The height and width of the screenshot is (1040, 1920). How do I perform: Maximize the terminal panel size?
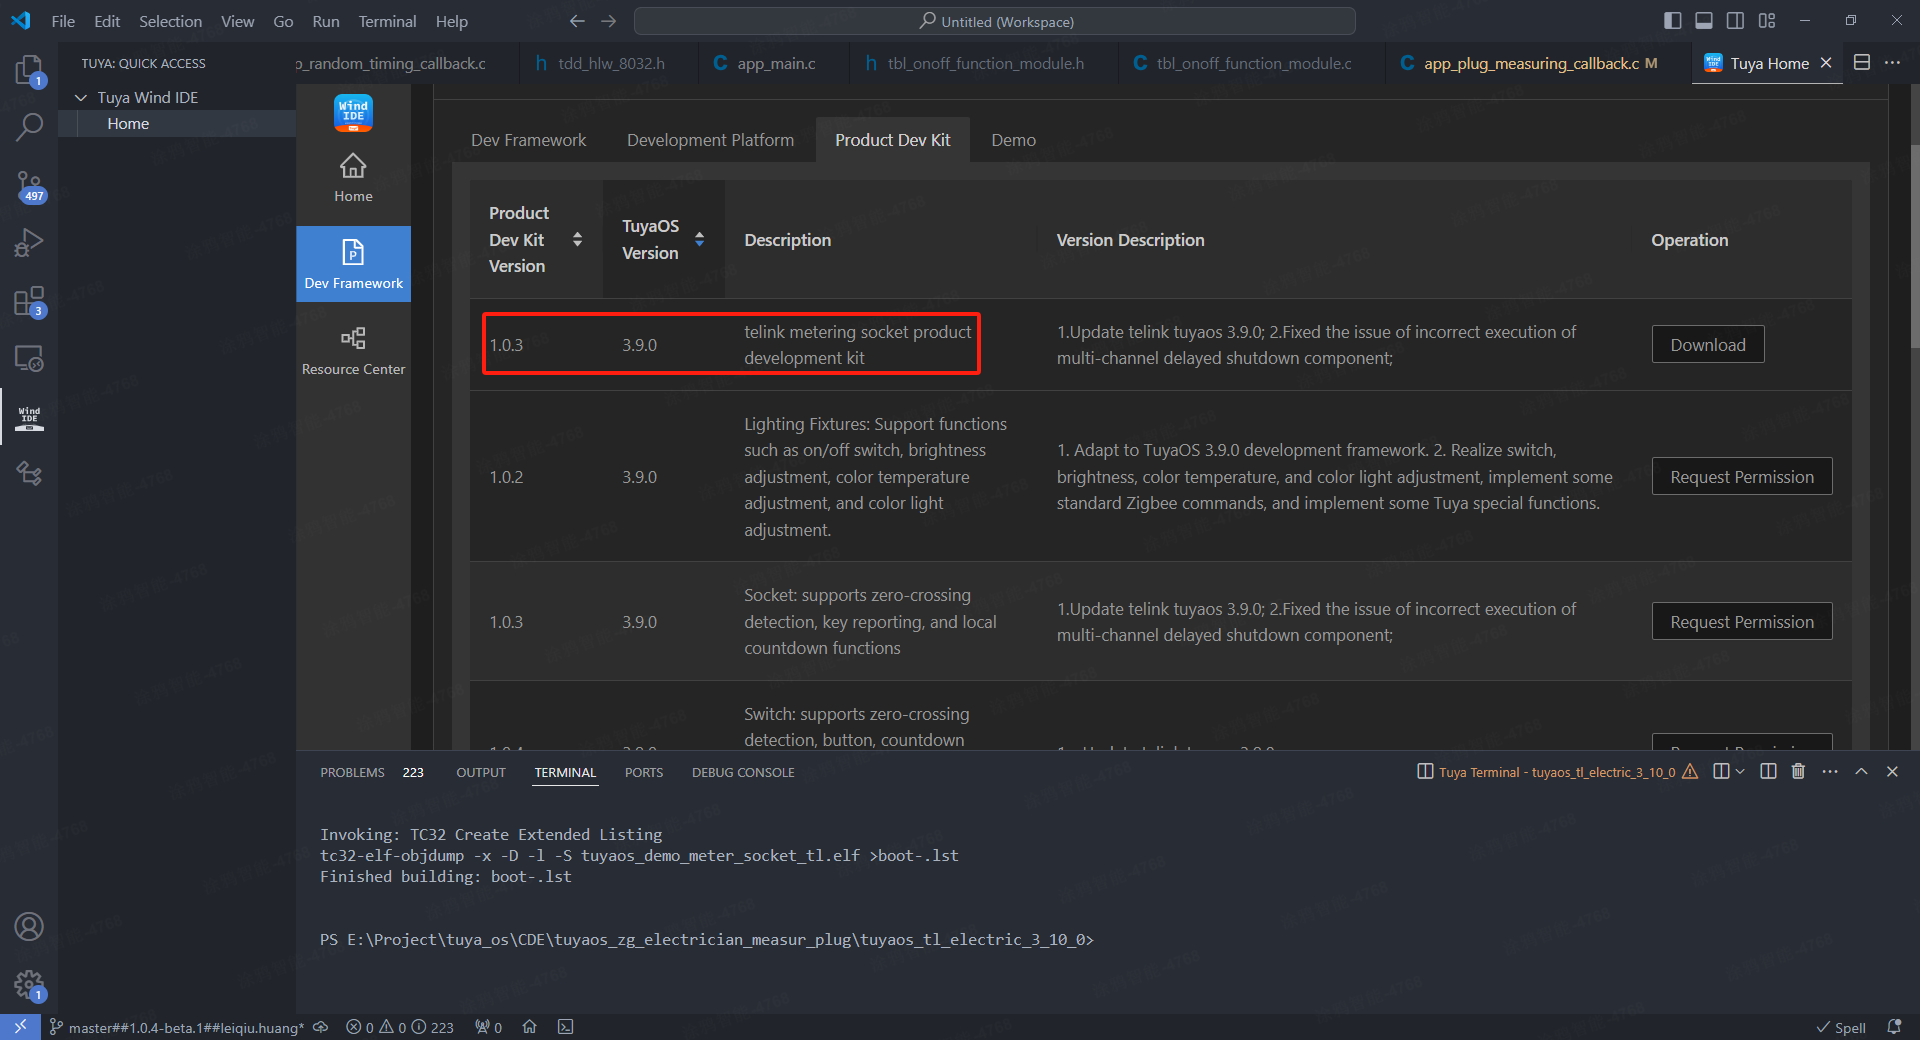(1861, 772)
